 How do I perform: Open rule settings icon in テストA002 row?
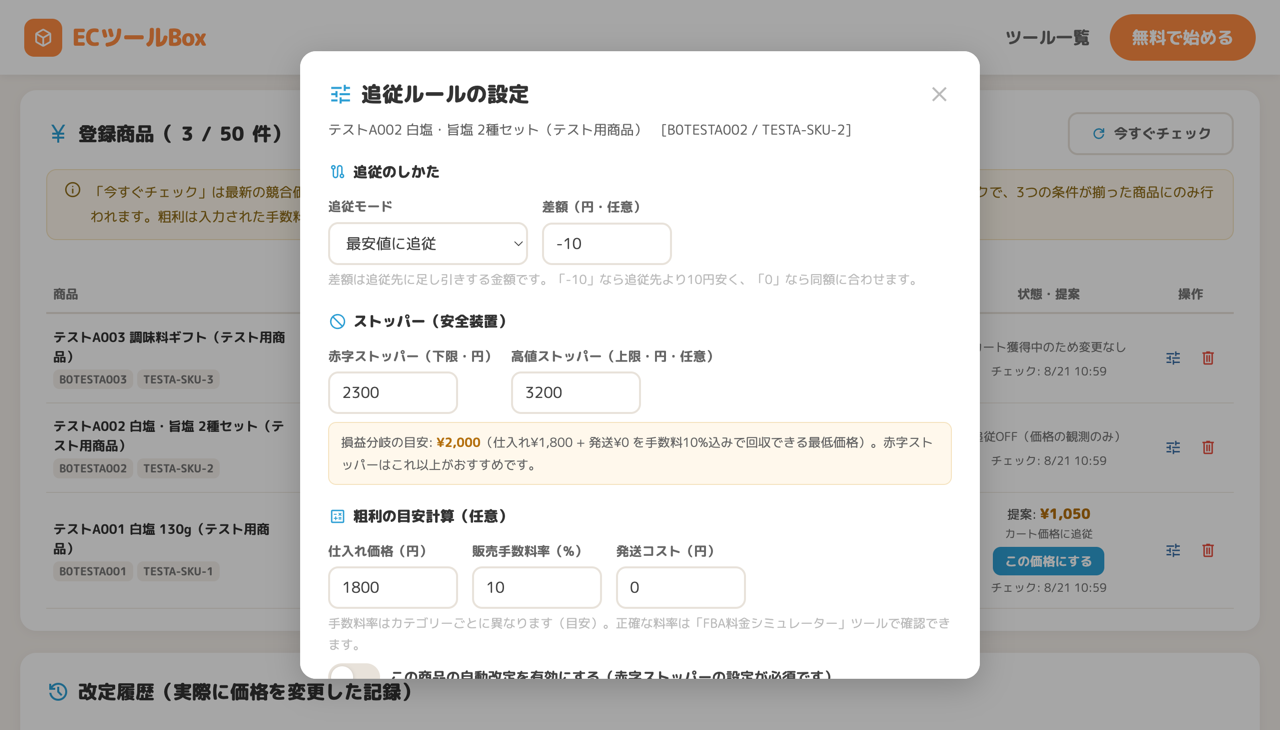click(1173, 447)
